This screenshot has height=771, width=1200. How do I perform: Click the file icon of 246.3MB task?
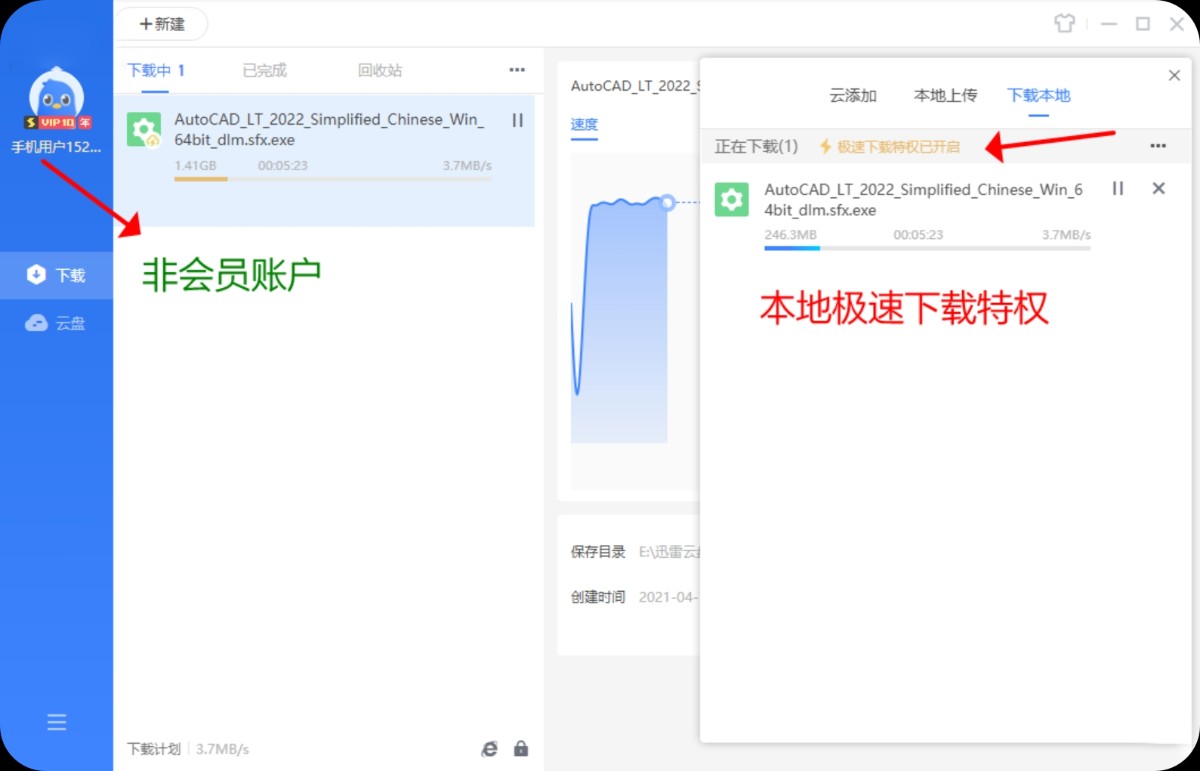[732, 200]
